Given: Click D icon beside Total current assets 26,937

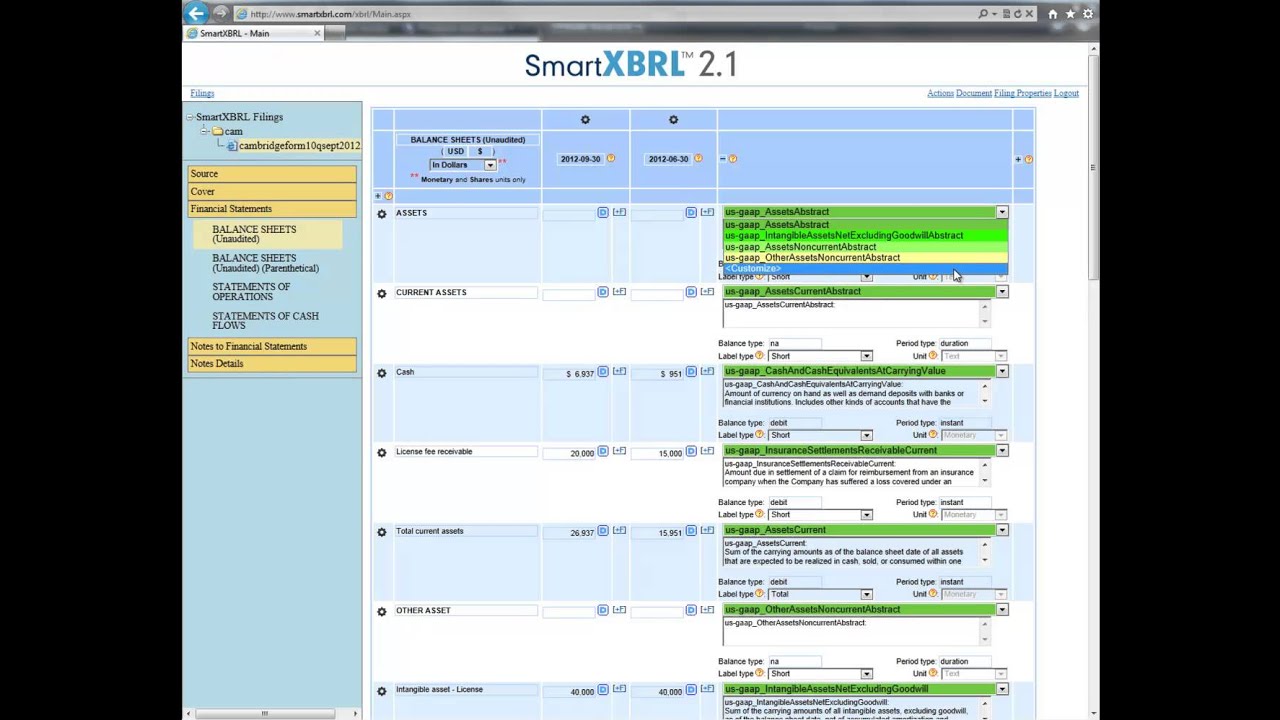Looking at the screenshot, I should (602, 531).
